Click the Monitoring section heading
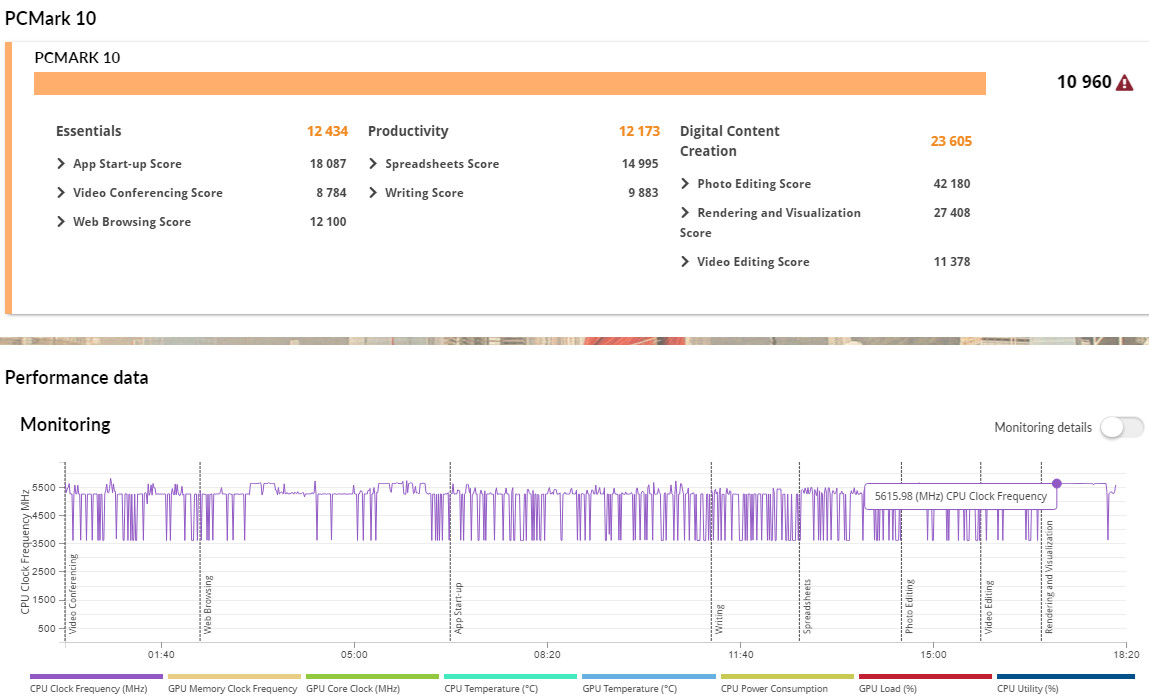This screenshot has width=1149, height=699. pyautogui.click(x=65, y=424)
